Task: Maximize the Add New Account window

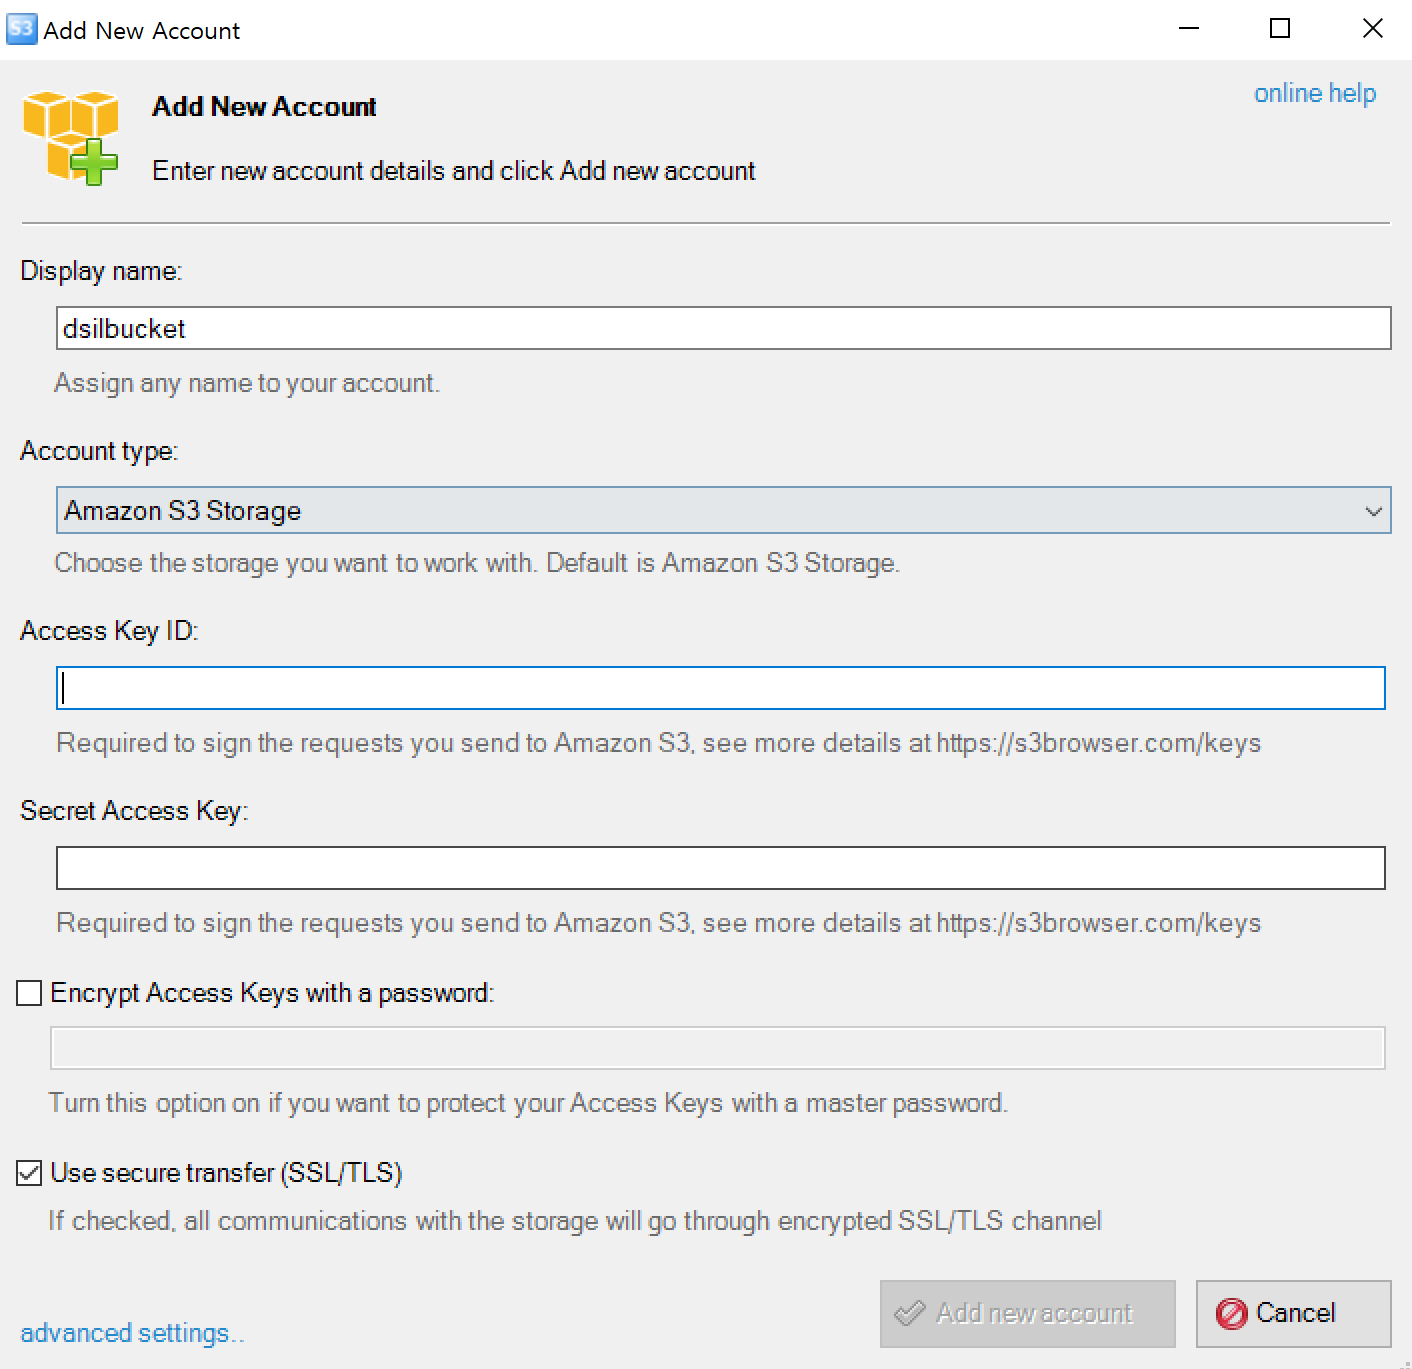Action: tap(1280, 29)
